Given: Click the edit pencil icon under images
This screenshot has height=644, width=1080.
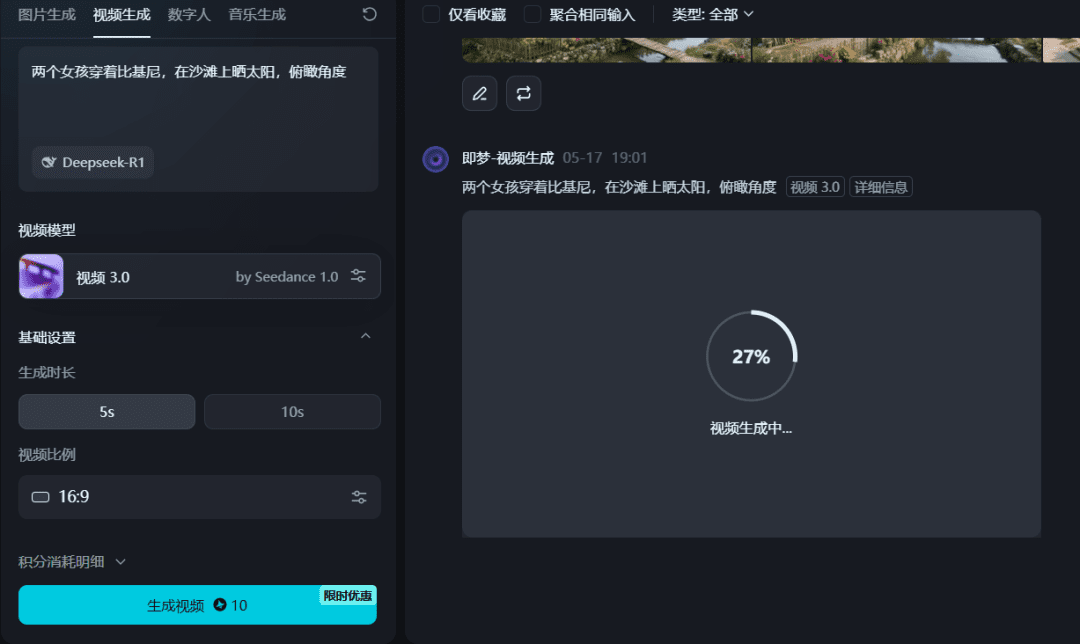Looking at the screenshot, I should 479,94.
